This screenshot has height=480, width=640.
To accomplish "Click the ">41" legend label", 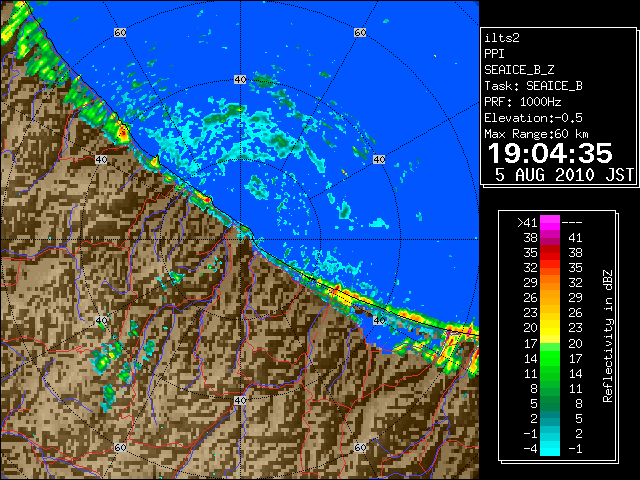I will coord(527,223).
